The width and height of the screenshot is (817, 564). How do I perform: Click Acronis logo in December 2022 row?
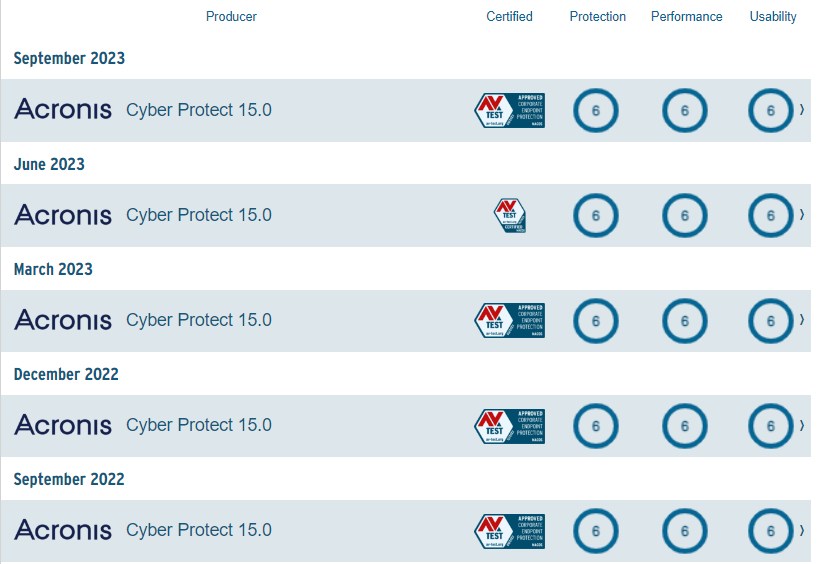click(x=63, y=425)
